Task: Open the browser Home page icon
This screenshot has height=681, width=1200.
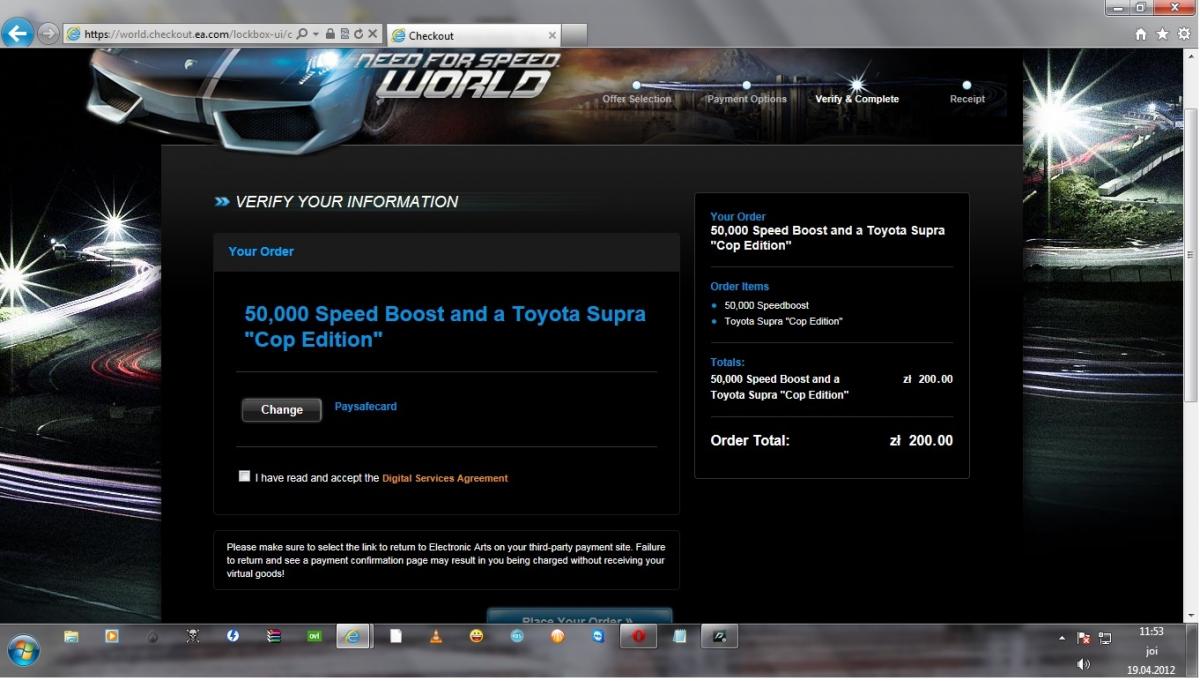Action: tap(1142, 34)
